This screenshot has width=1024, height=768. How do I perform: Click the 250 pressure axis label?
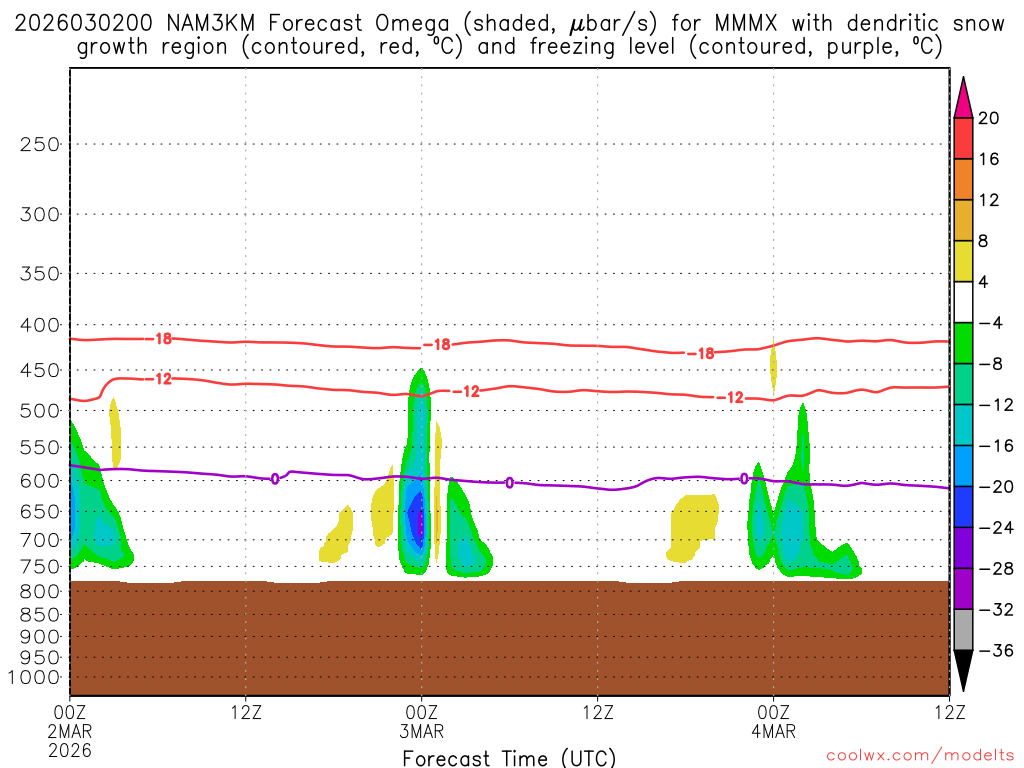tap(40, 144)
